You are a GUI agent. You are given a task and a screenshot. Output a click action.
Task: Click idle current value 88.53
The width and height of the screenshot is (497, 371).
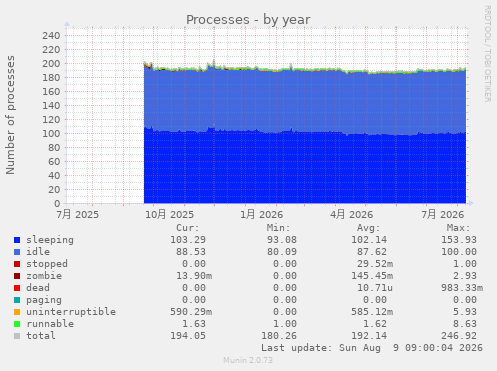[191, 252]
